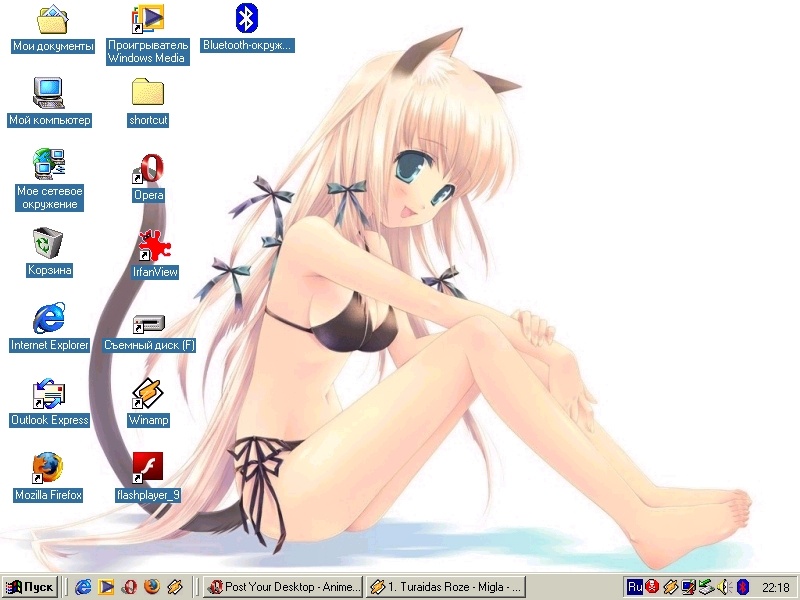
Task: Switch to the 1. Turaidas Roze - Migla taskbar button
Action: point(445,587)
